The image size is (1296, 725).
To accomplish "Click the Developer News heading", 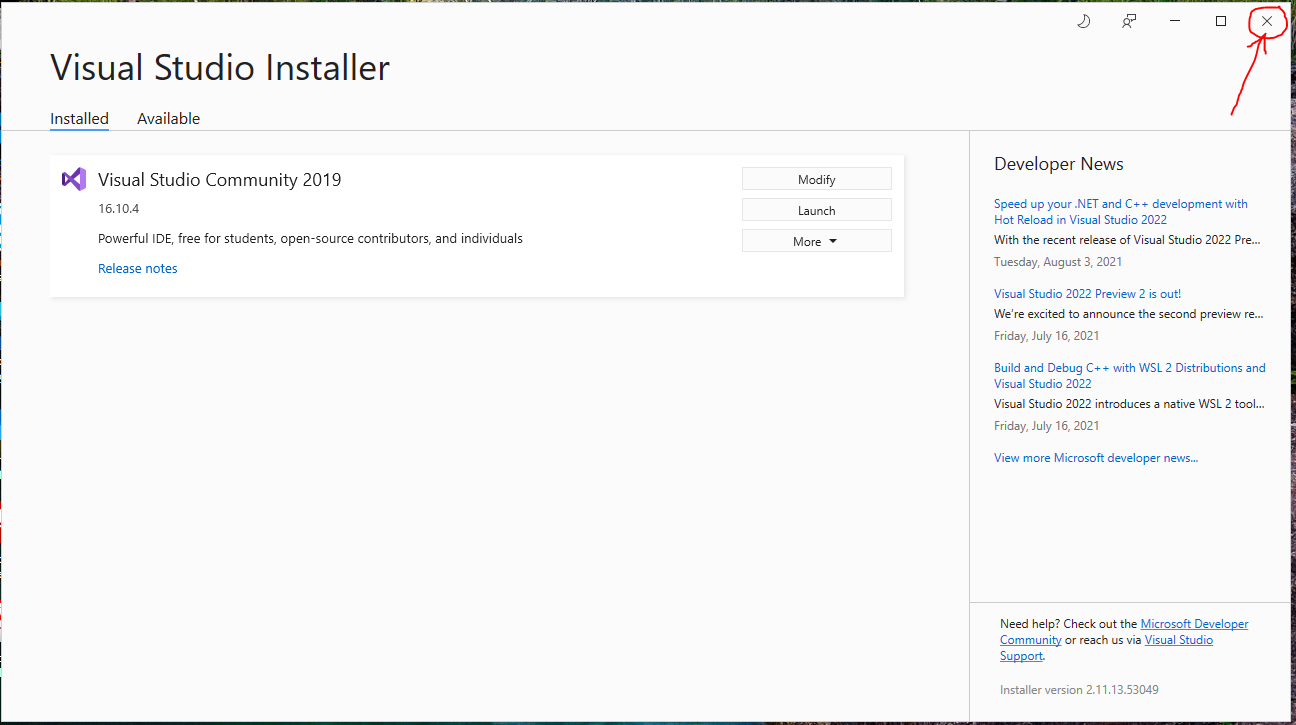I will tap(1059, 164).
